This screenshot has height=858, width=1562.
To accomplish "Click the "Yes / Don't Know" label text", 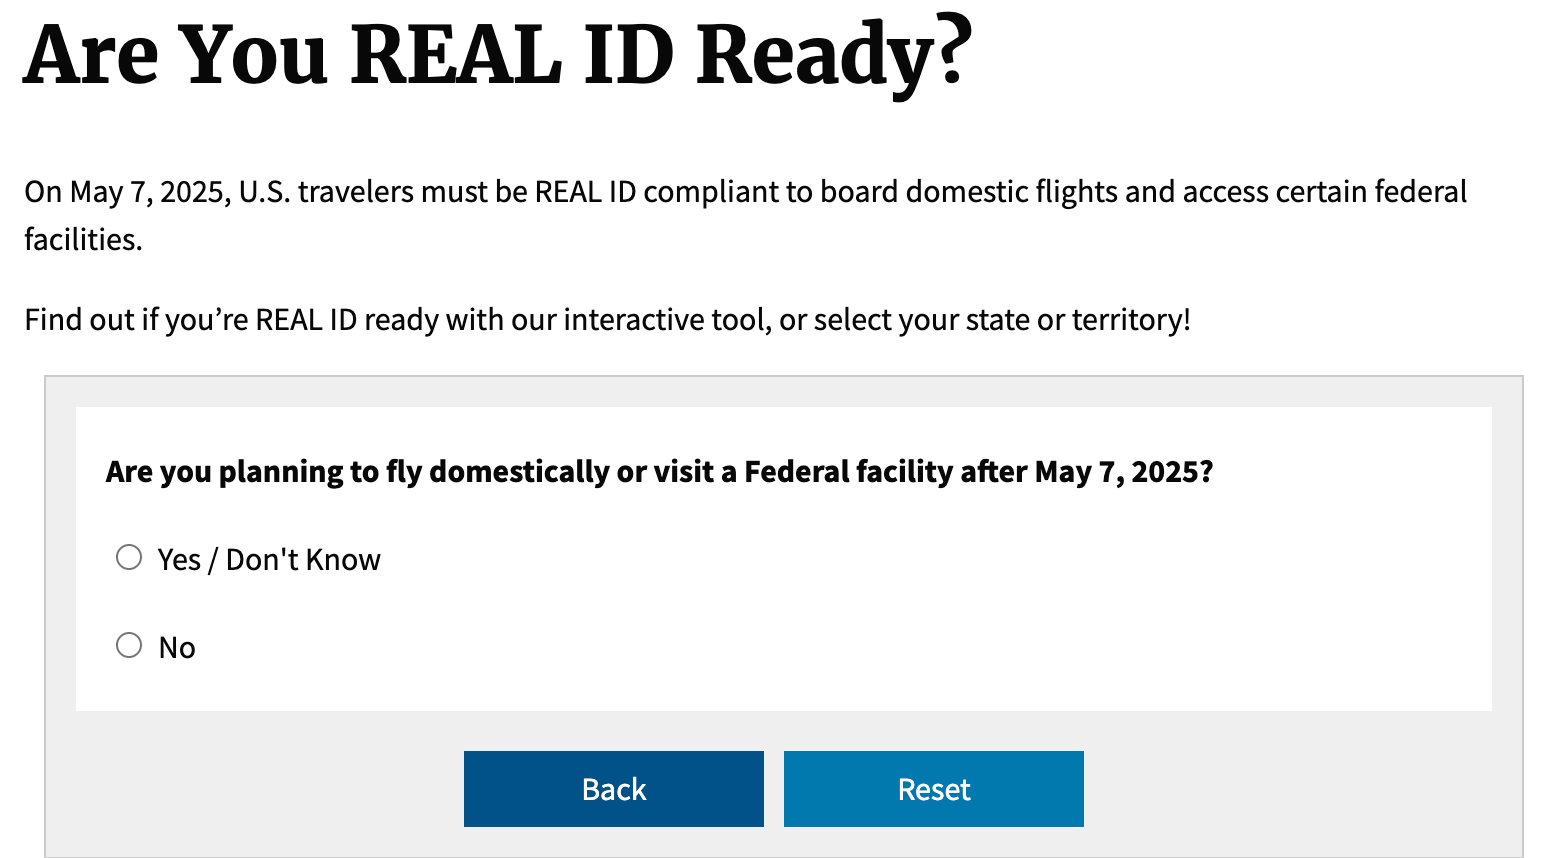I will pos(269,559).
